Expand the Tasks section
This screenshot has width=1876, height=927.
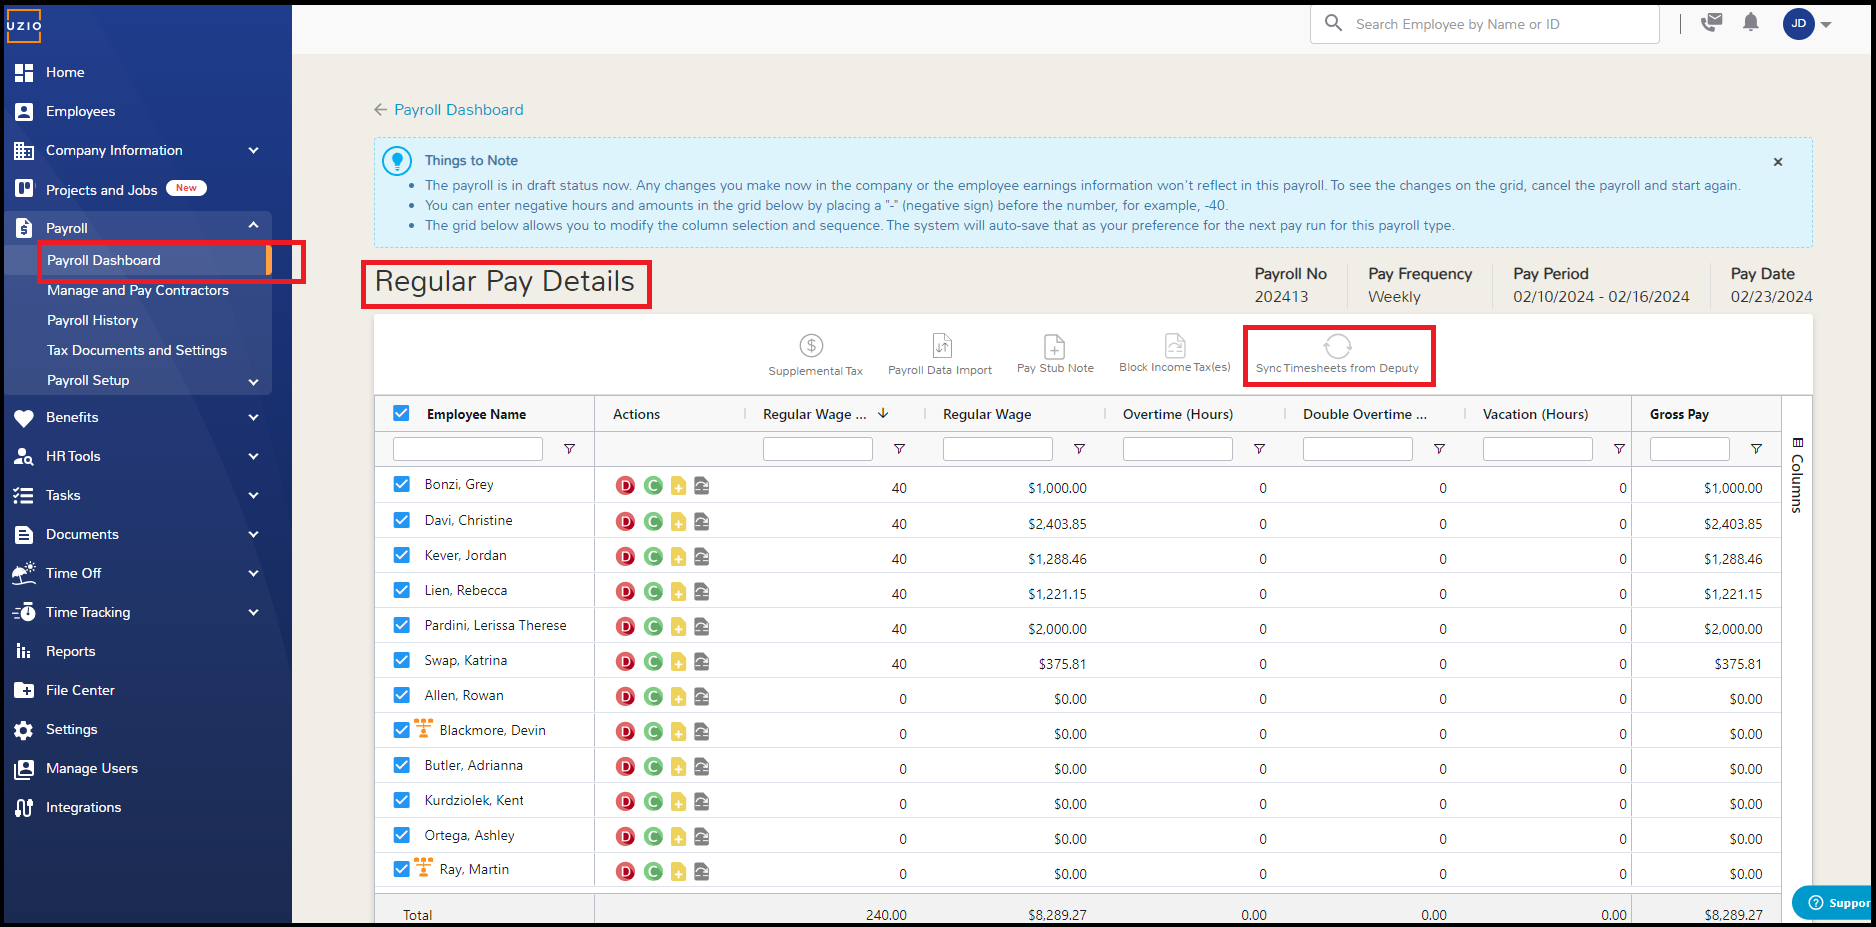253,495
